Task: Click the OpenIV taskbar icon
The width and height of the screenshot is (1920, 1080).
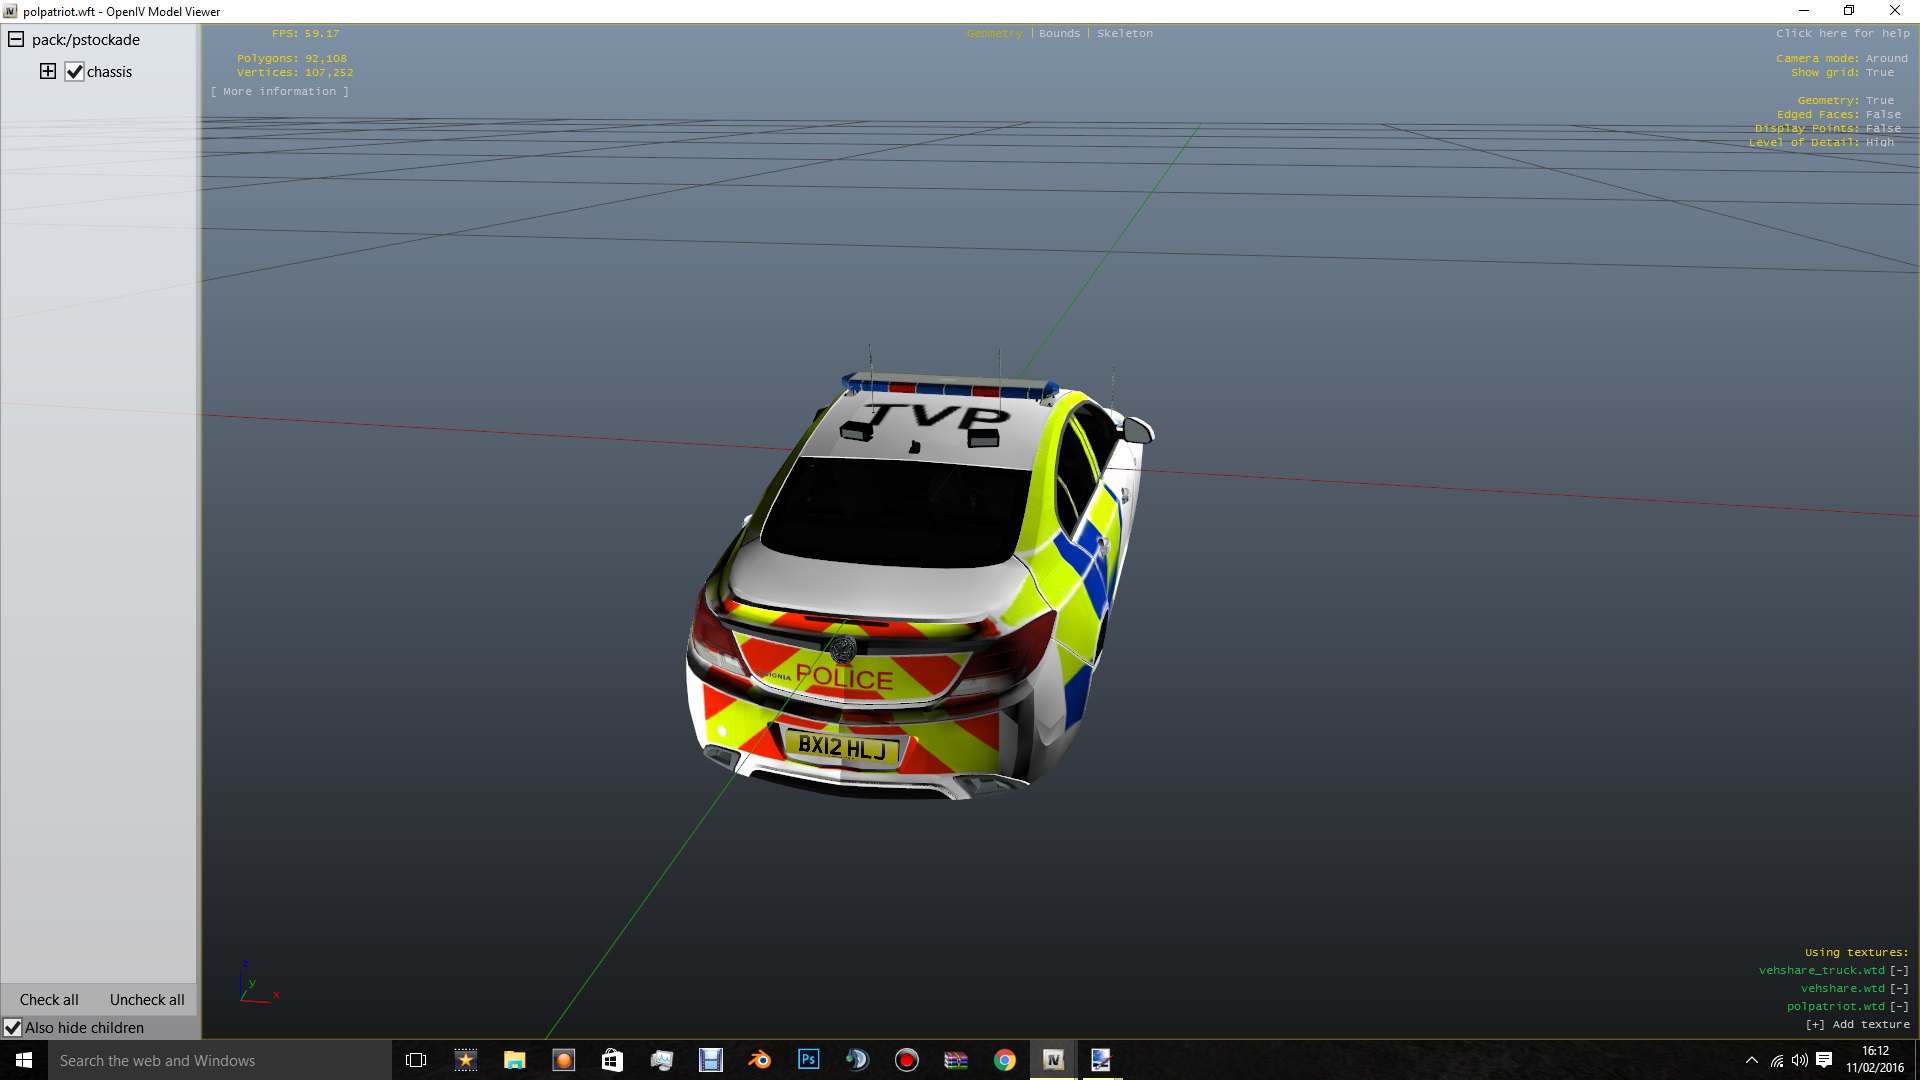Action: pyautogui.click(x=1053, y=1060)
